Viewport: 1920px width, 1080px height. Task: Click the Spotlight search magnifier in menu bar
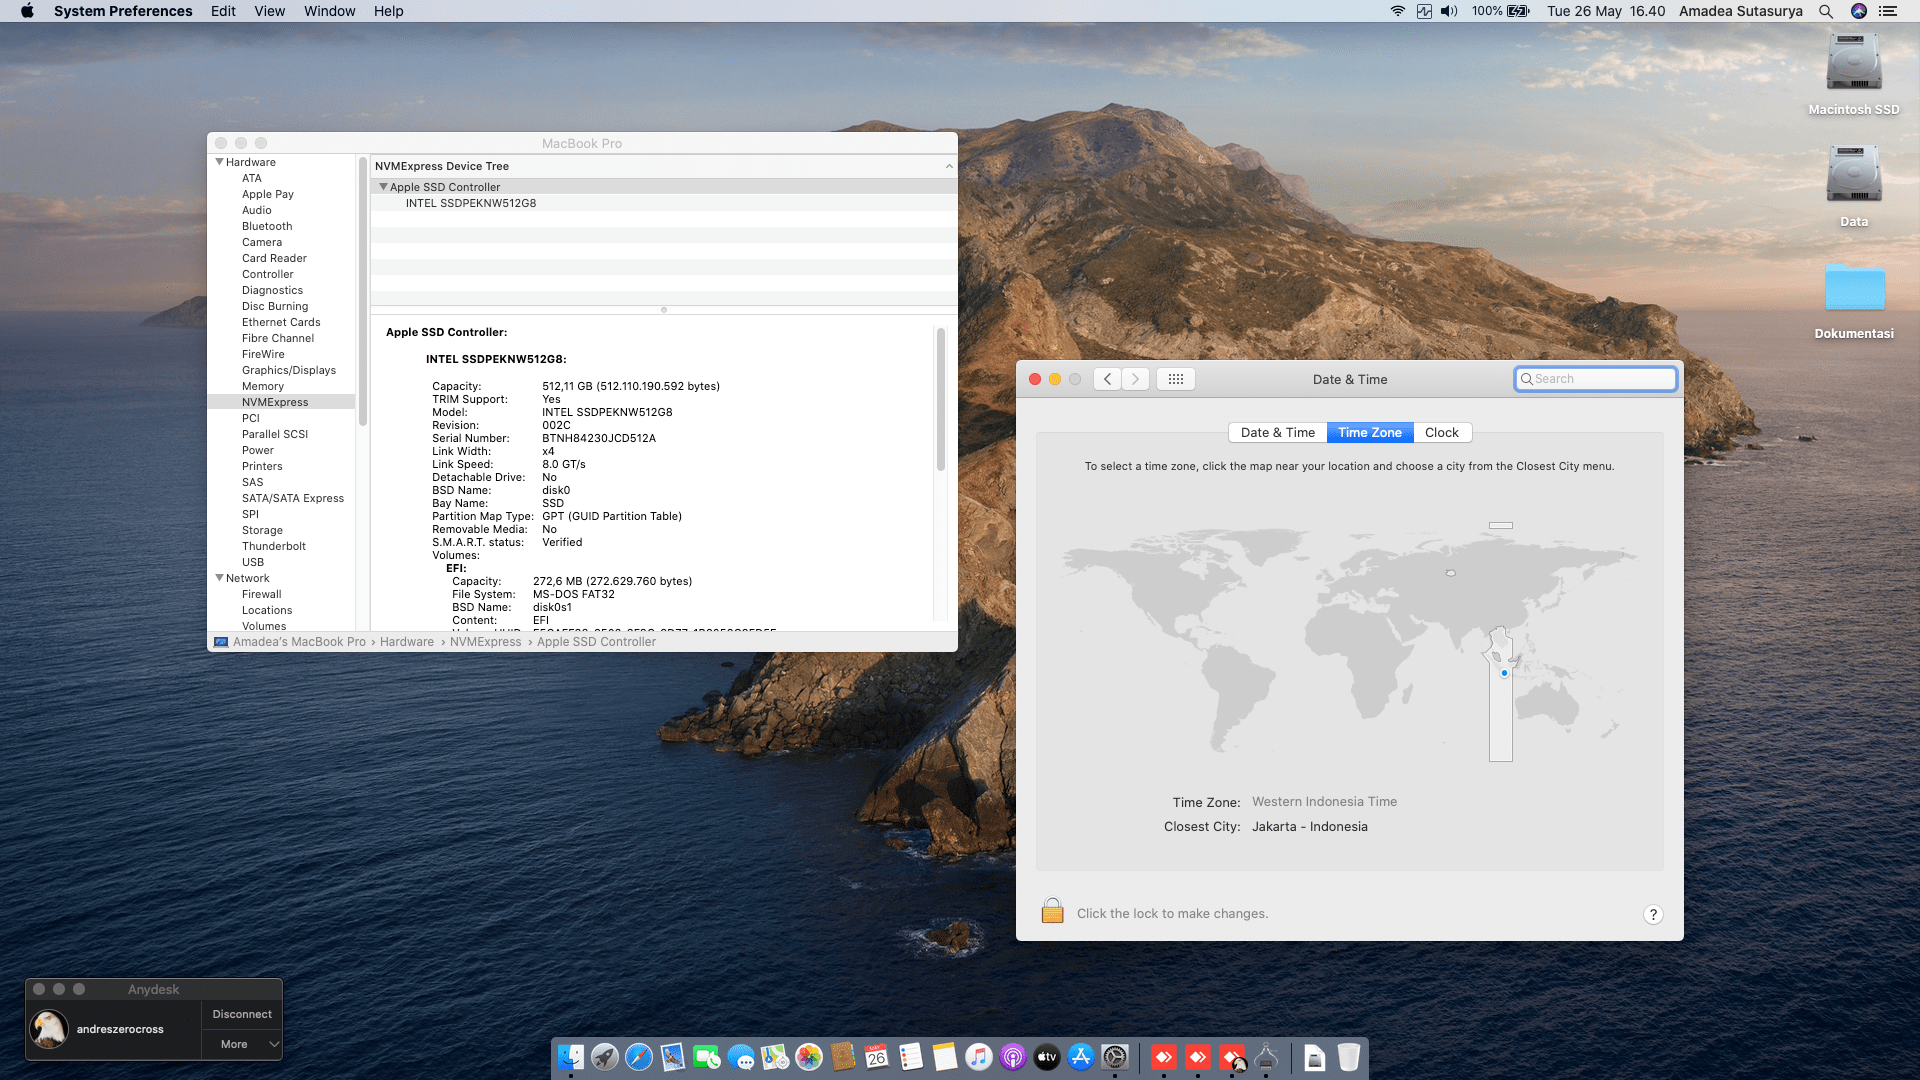tap(1826, 11)
